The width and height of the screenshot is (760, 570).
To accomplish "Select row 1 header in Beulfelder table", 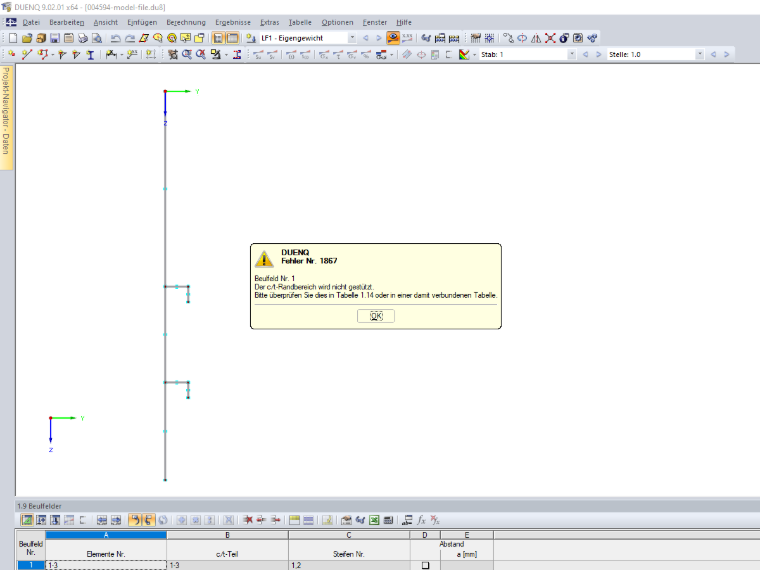I will point(31,565).
